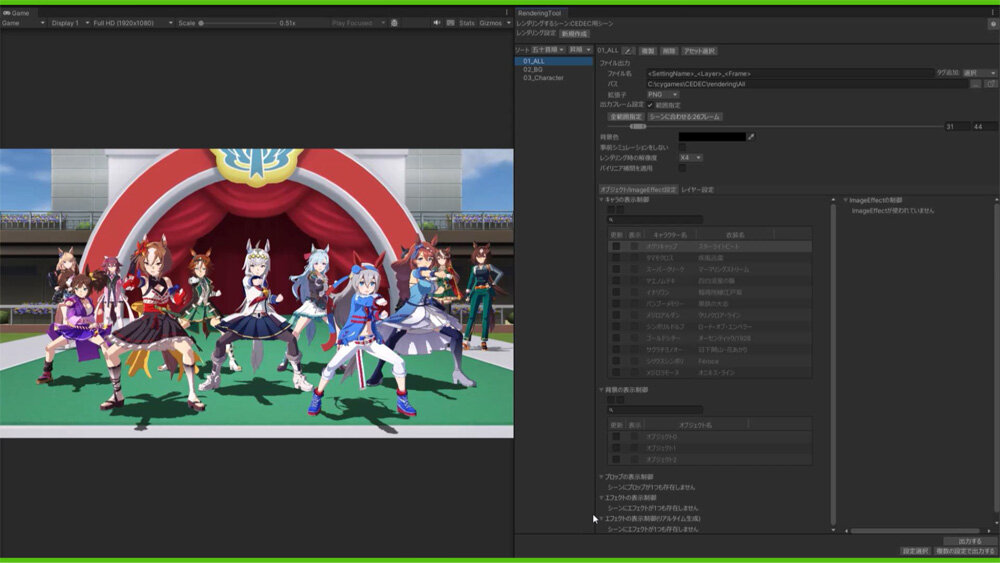Select 02_BG in settings list

[x=533, y=69]
